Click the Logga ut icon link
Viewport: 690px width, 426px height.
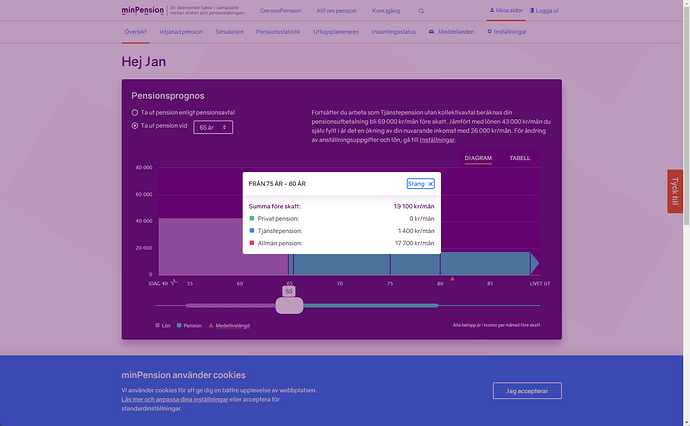pos(546,10)
